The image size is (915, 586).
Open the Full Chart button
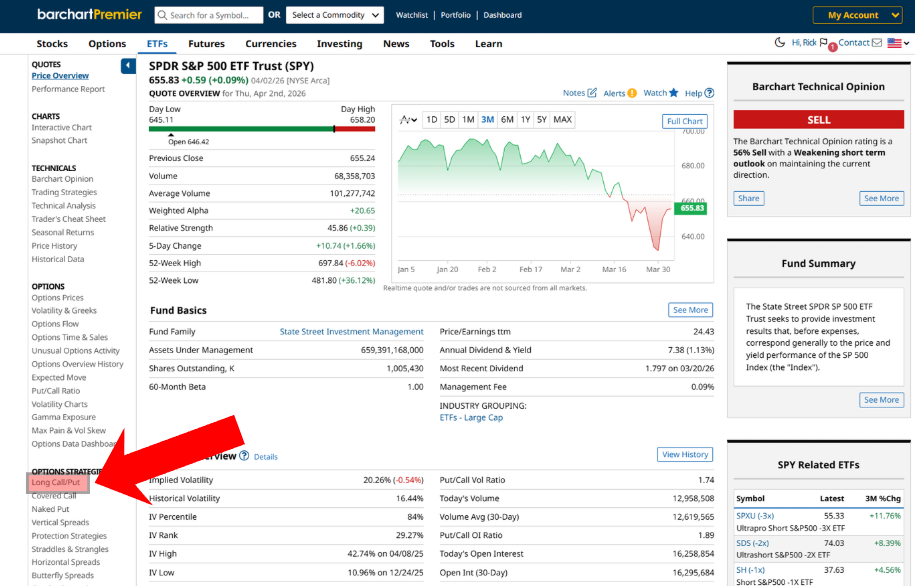click(x=684, y=121)
